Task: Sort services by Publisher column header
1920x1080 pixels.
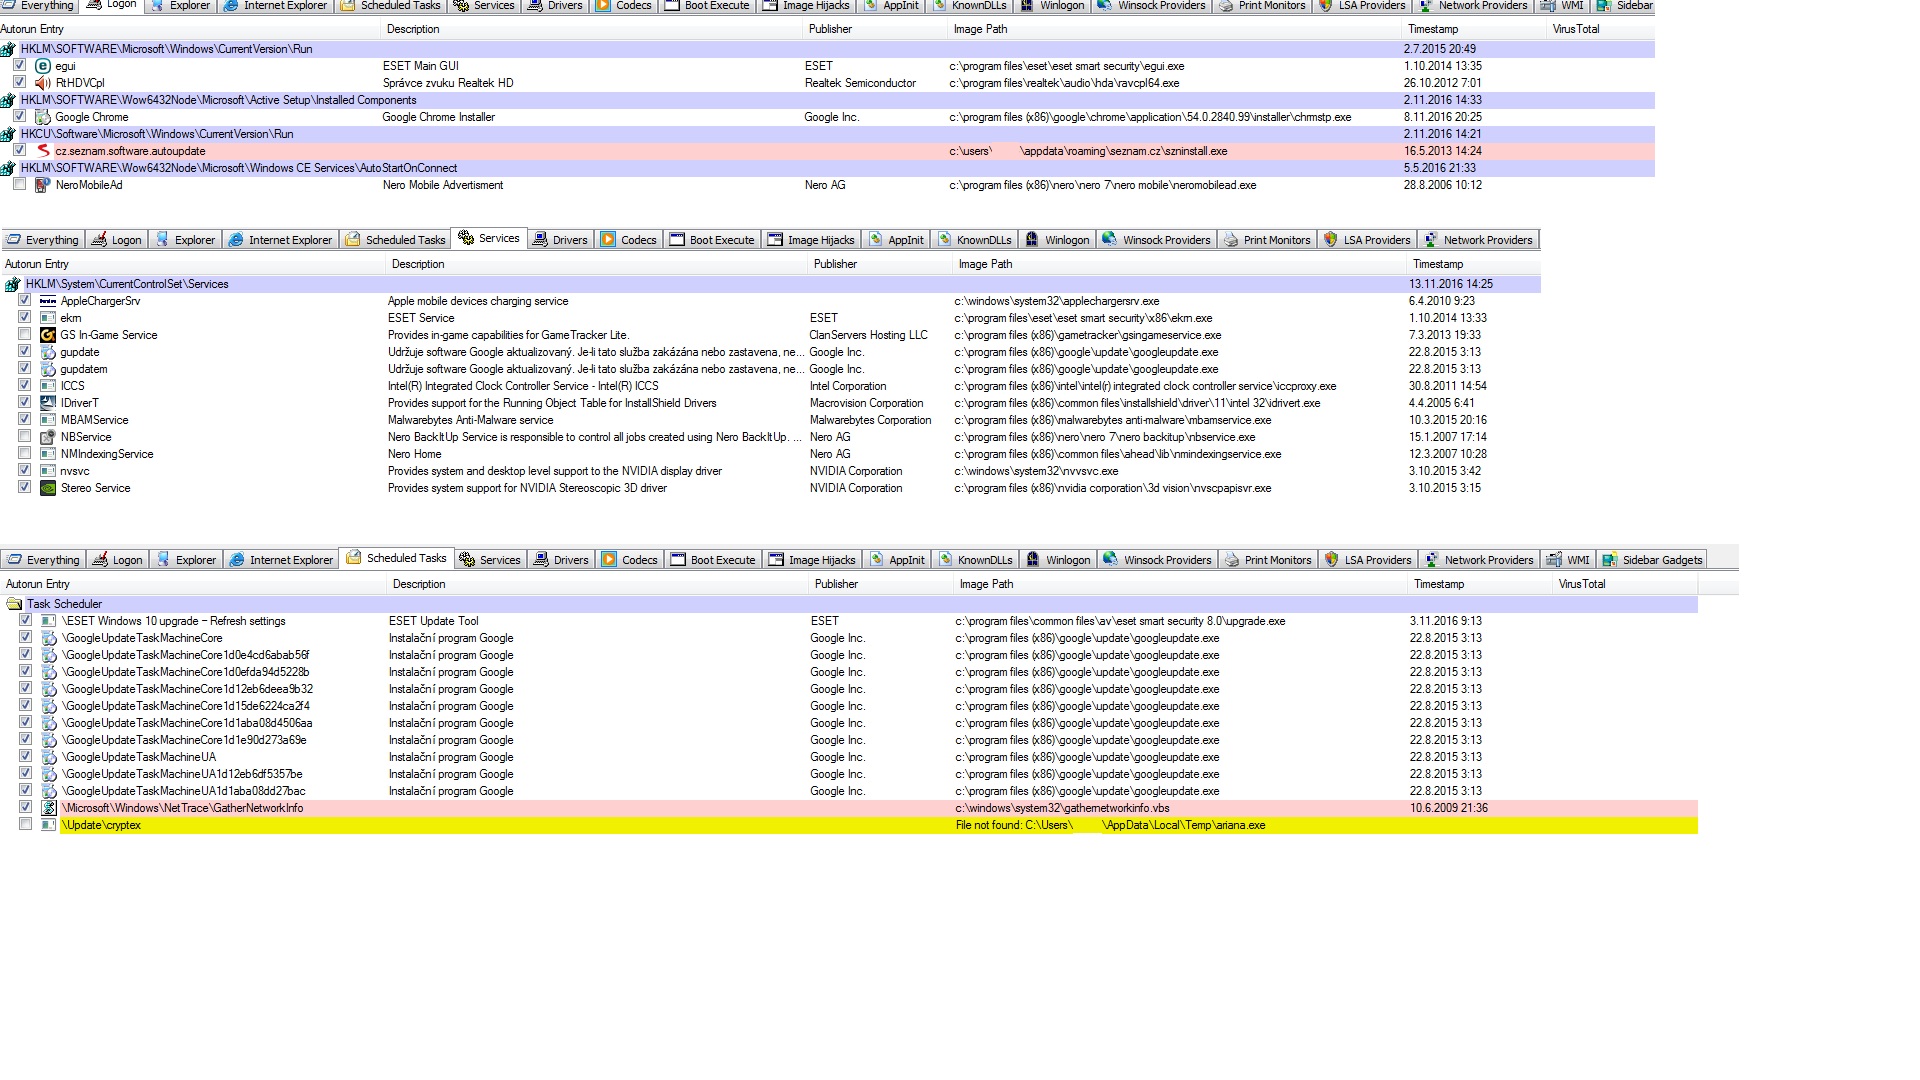Action: [835, 264]
